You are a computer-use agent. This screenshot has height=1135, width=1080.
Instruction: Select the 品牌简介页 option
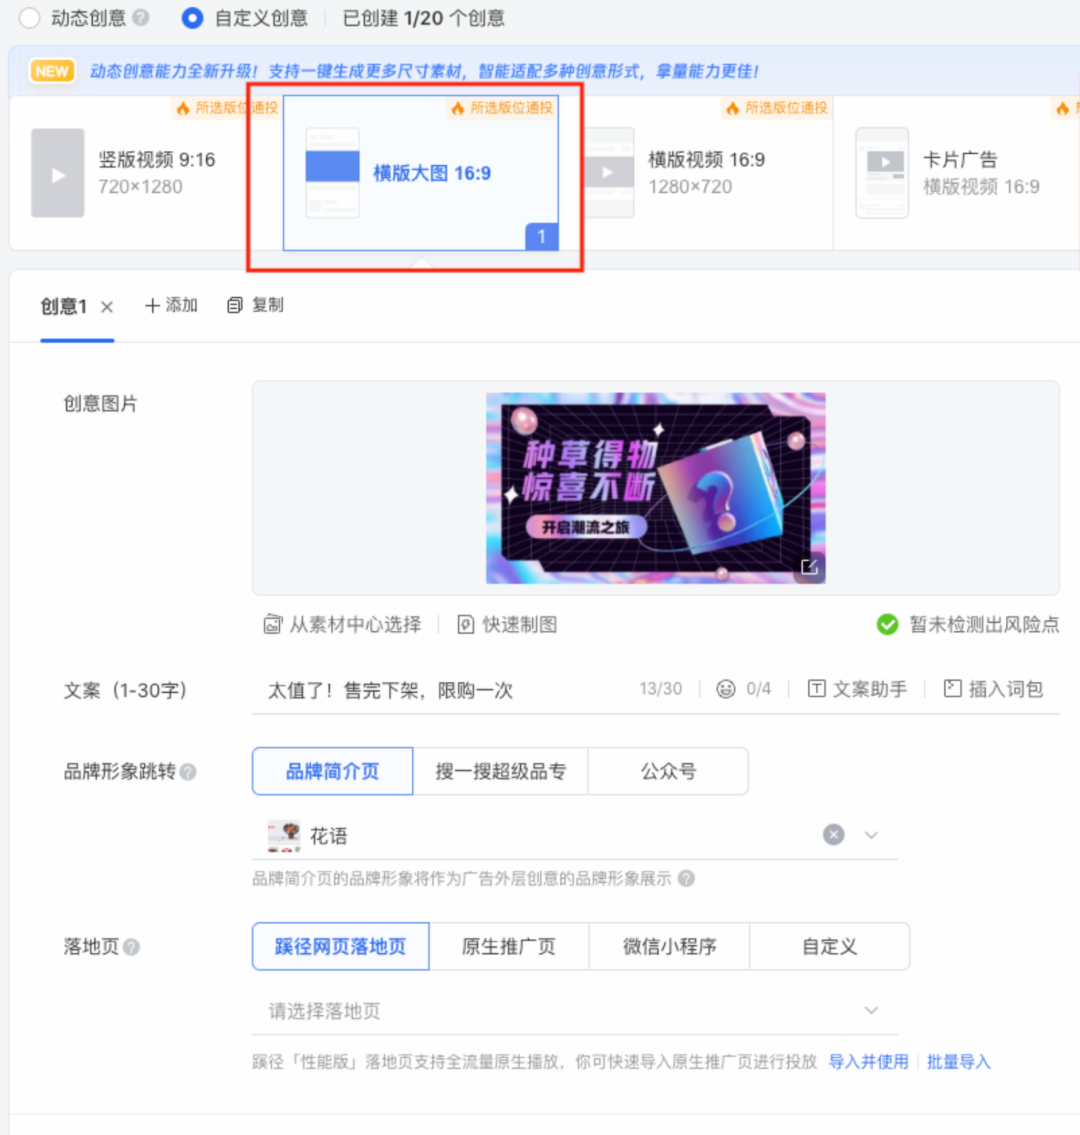(x=332, y=771)
